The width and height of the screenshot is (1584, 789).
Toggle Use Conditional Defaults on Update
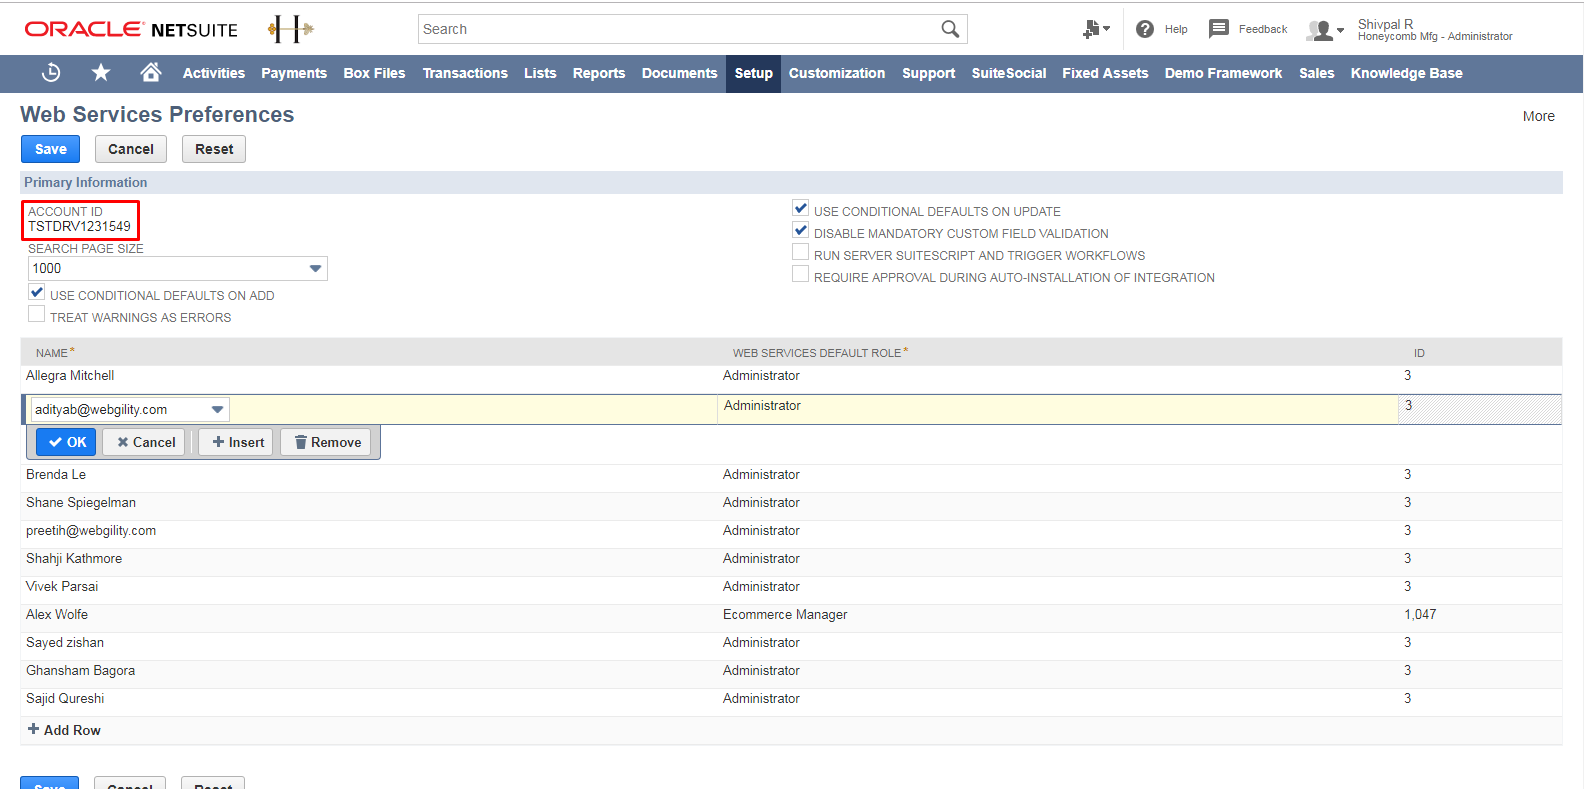[800, 208]
